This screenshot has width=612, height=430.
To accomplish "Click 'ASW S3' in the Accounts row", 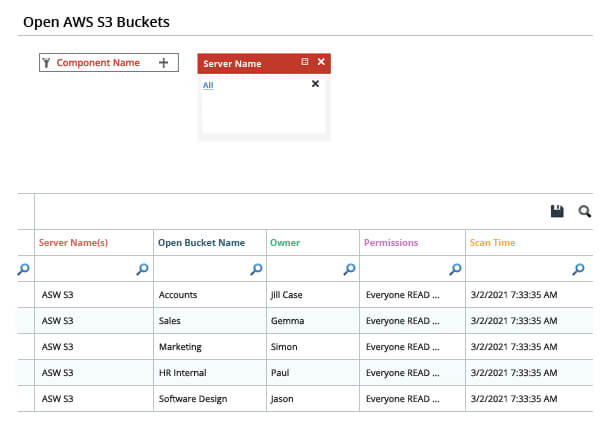I will [x=57, y=295].
